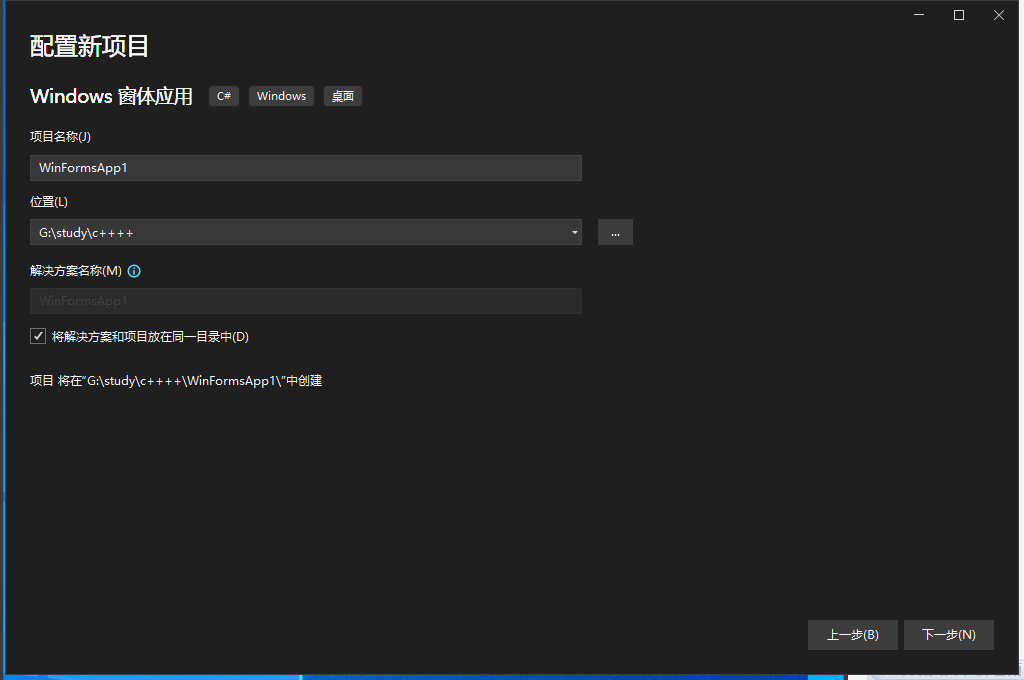Minimize the configure project window
Viewport: 1024px width, 680px height.
pyautogui.click(x=919, y=15)
